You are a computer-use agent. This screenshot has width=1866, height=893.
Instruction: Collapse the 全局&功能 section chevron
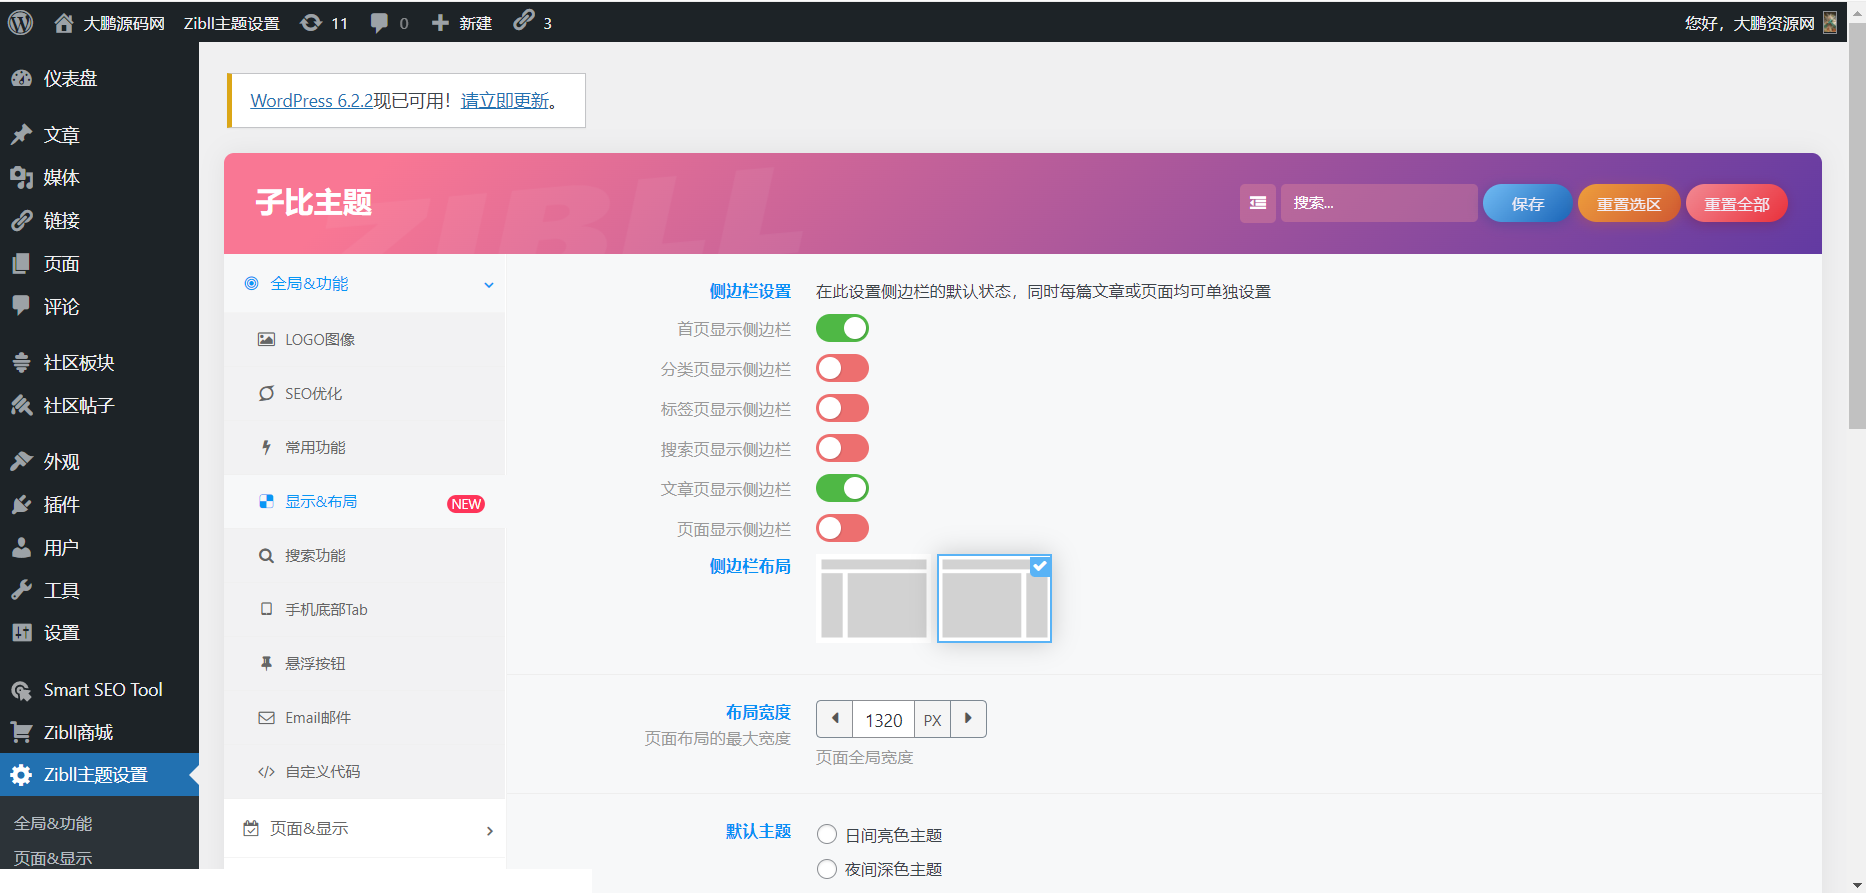click(x=489, y=285)
